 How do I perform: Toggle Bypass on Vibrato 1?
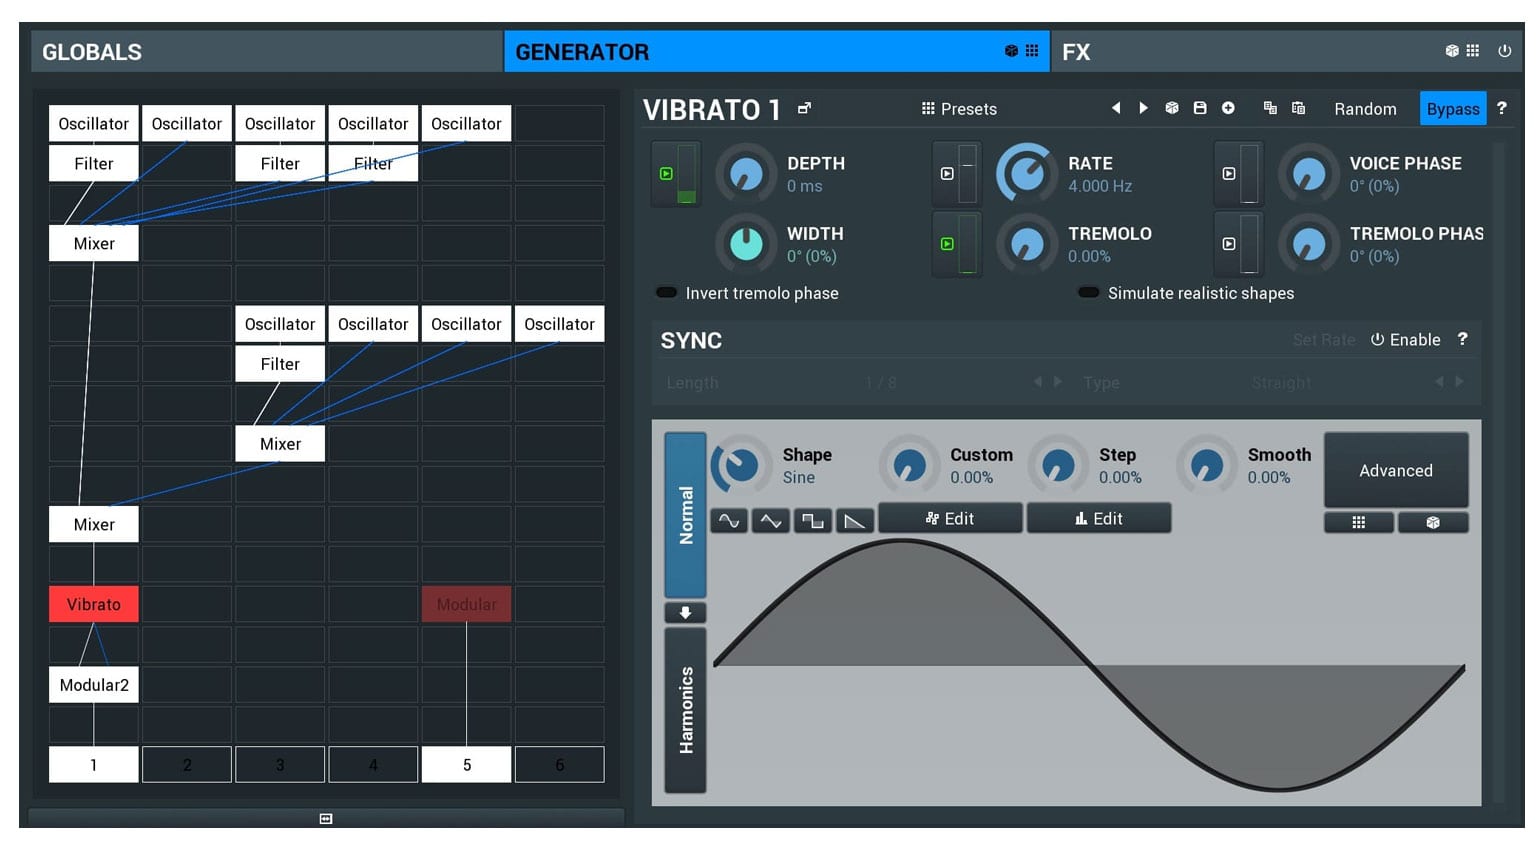(x=1452, y=108)
